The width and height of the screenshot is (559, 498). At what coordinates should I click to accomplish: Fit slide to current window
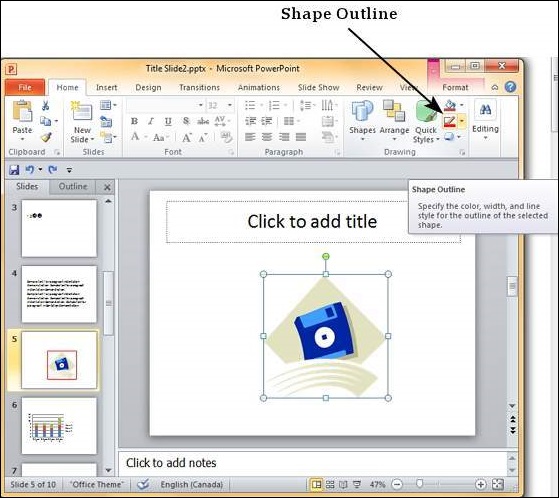[498, 484]
